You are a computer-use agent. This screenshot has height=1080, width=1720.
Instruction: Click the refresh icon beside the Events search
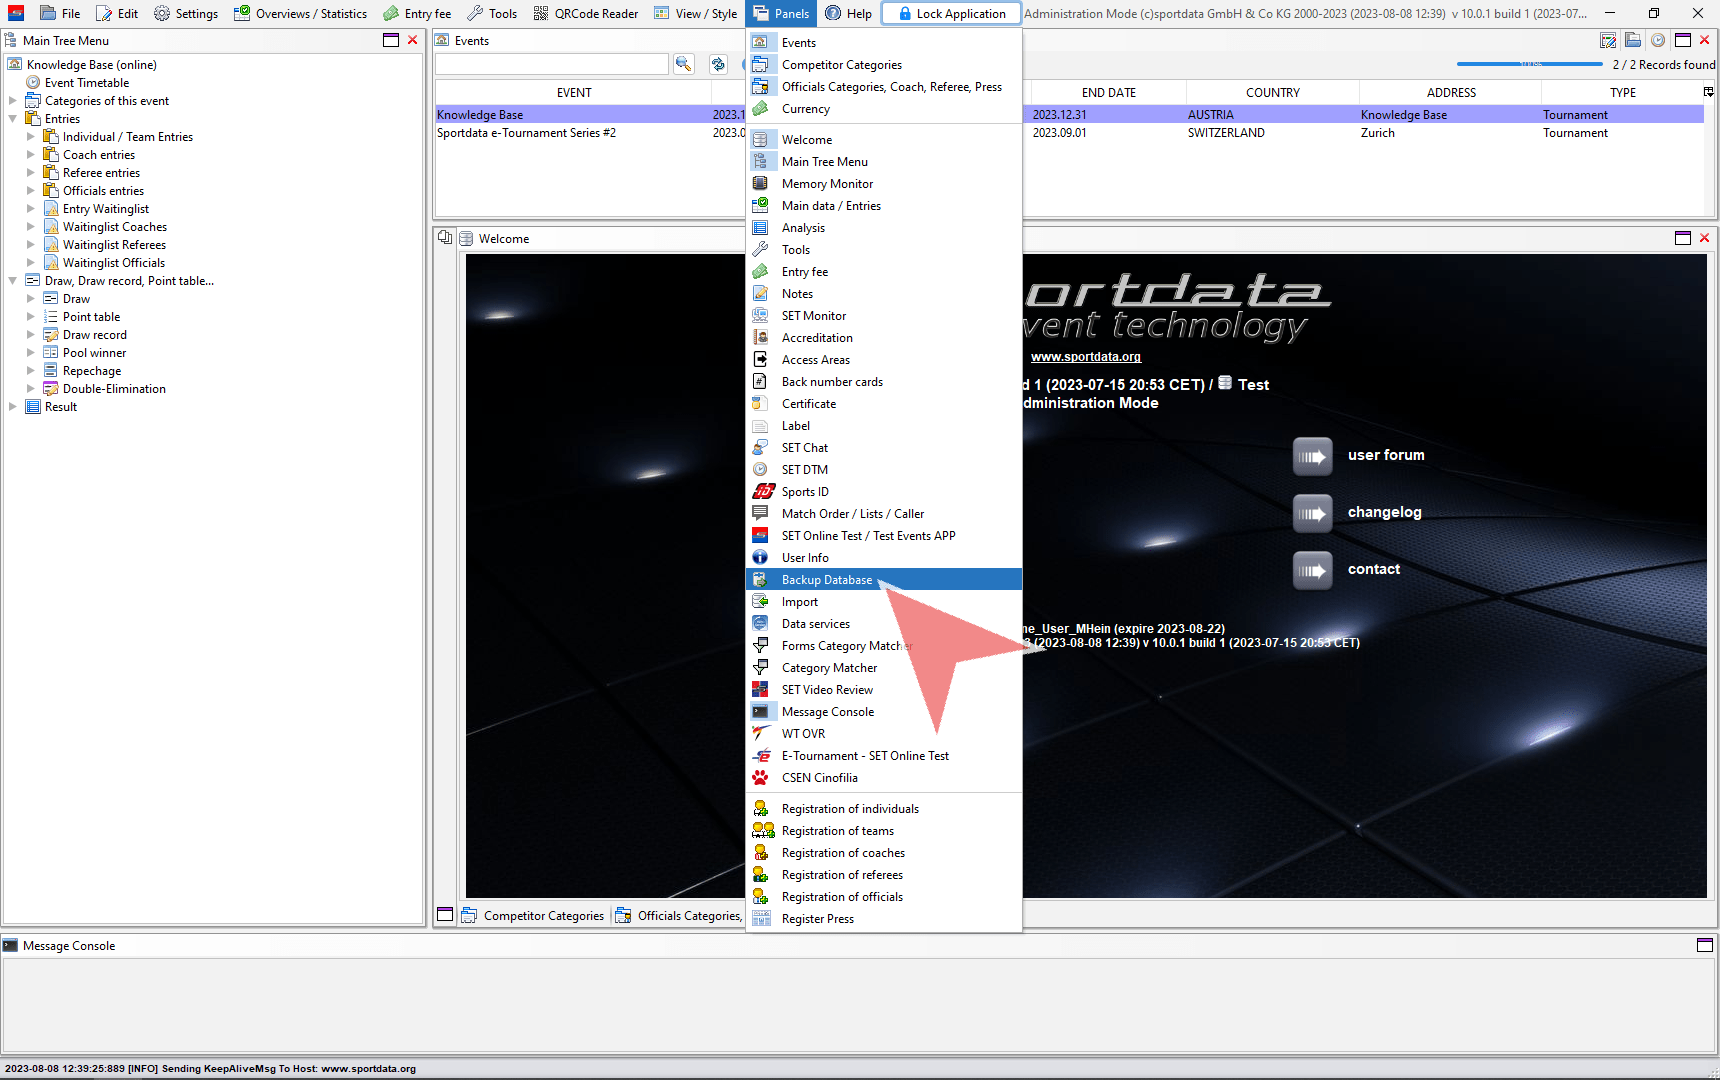pyautogui.click(x=718, y=64)
